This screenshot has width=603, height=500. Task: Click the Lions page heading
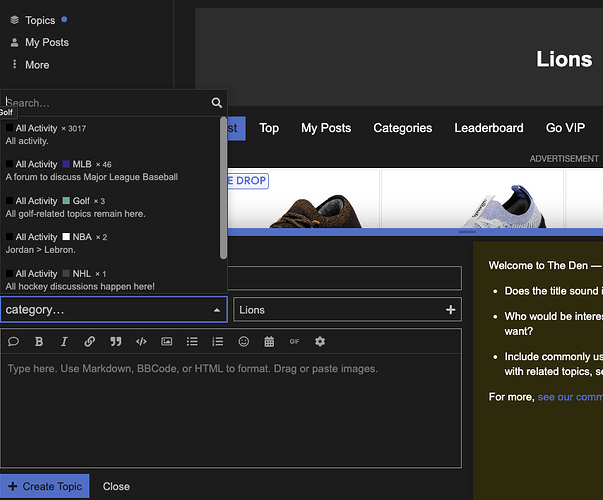coord(564,59)
